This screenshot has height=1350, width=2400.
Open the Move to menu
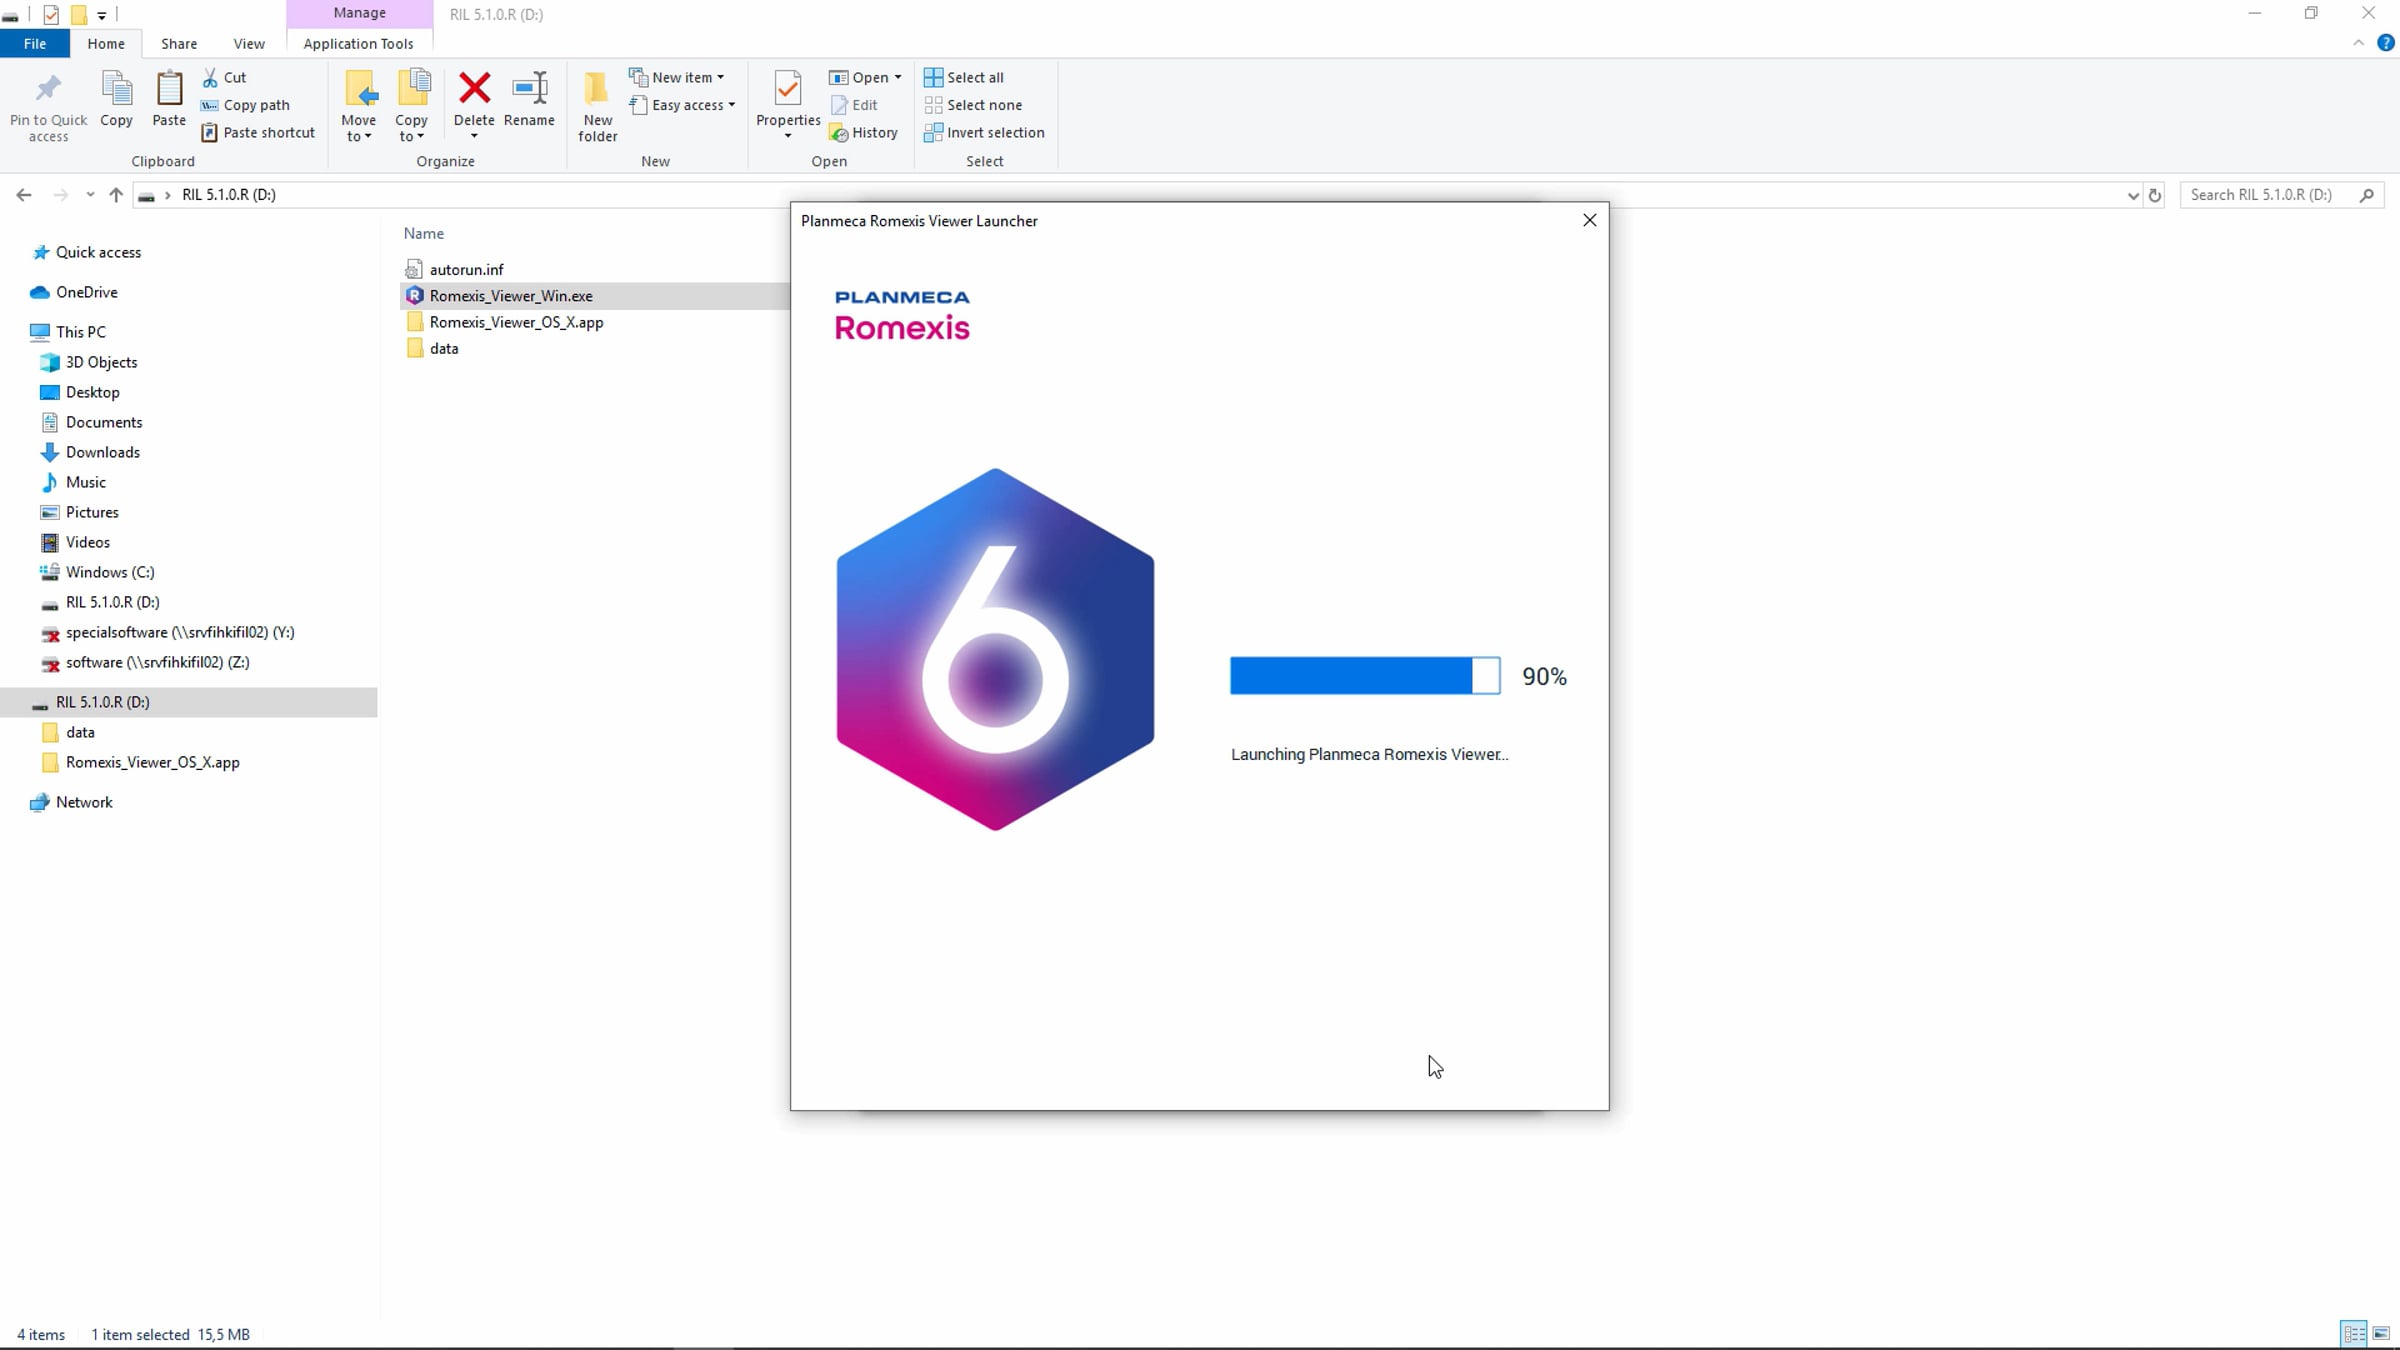(x=358, y=106)
